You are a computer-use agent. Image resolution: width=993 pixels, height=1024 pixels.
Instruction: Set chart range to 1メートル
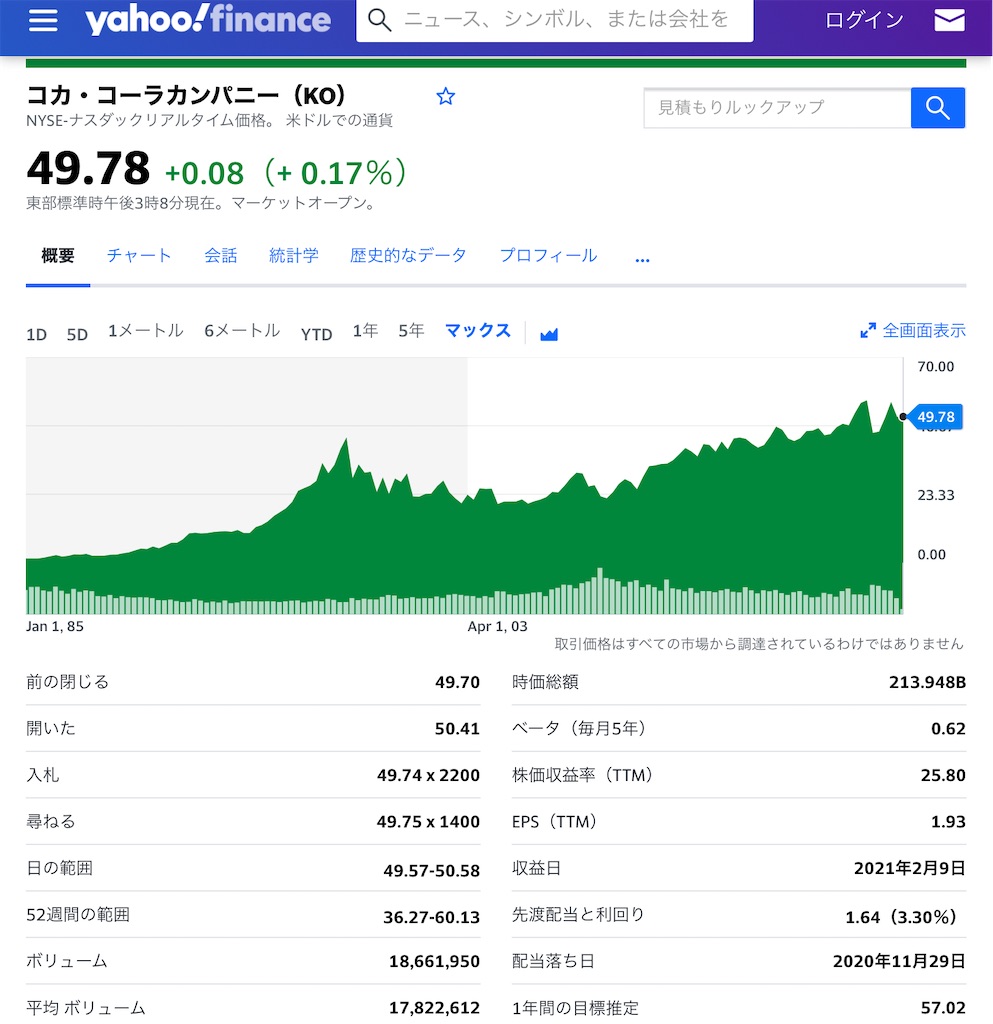click(x=146, y=331)
